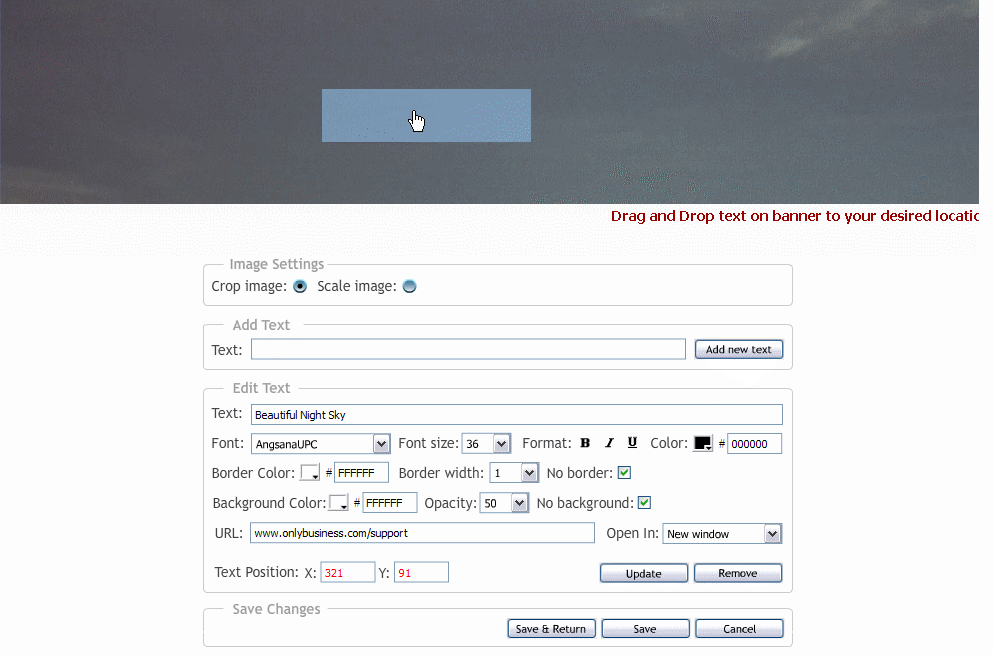Focus the Add Text input field
Image resolution: width=993 pixels, height=655 pixels.
468,349
